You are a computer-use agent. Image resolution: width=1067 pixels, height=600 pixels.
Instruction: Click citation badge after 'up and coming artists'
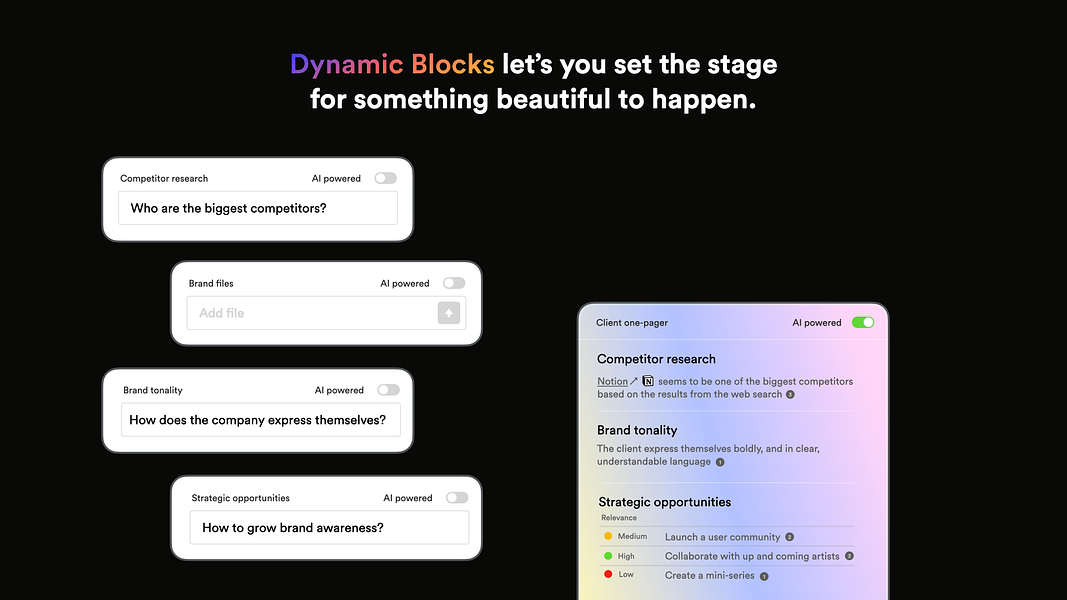pos(849,556)
